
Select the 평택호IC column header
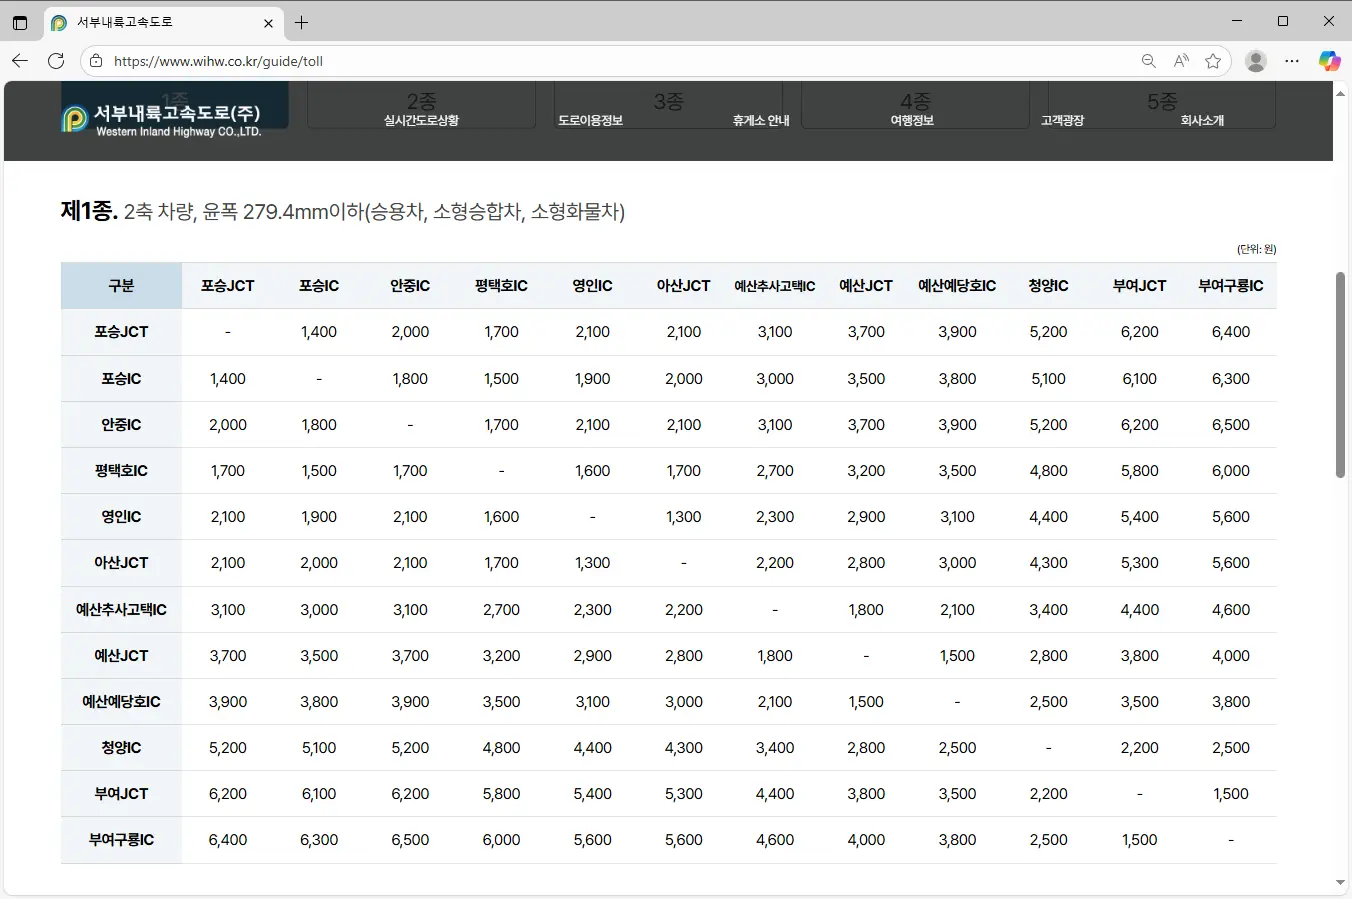[x=501, y=286]
